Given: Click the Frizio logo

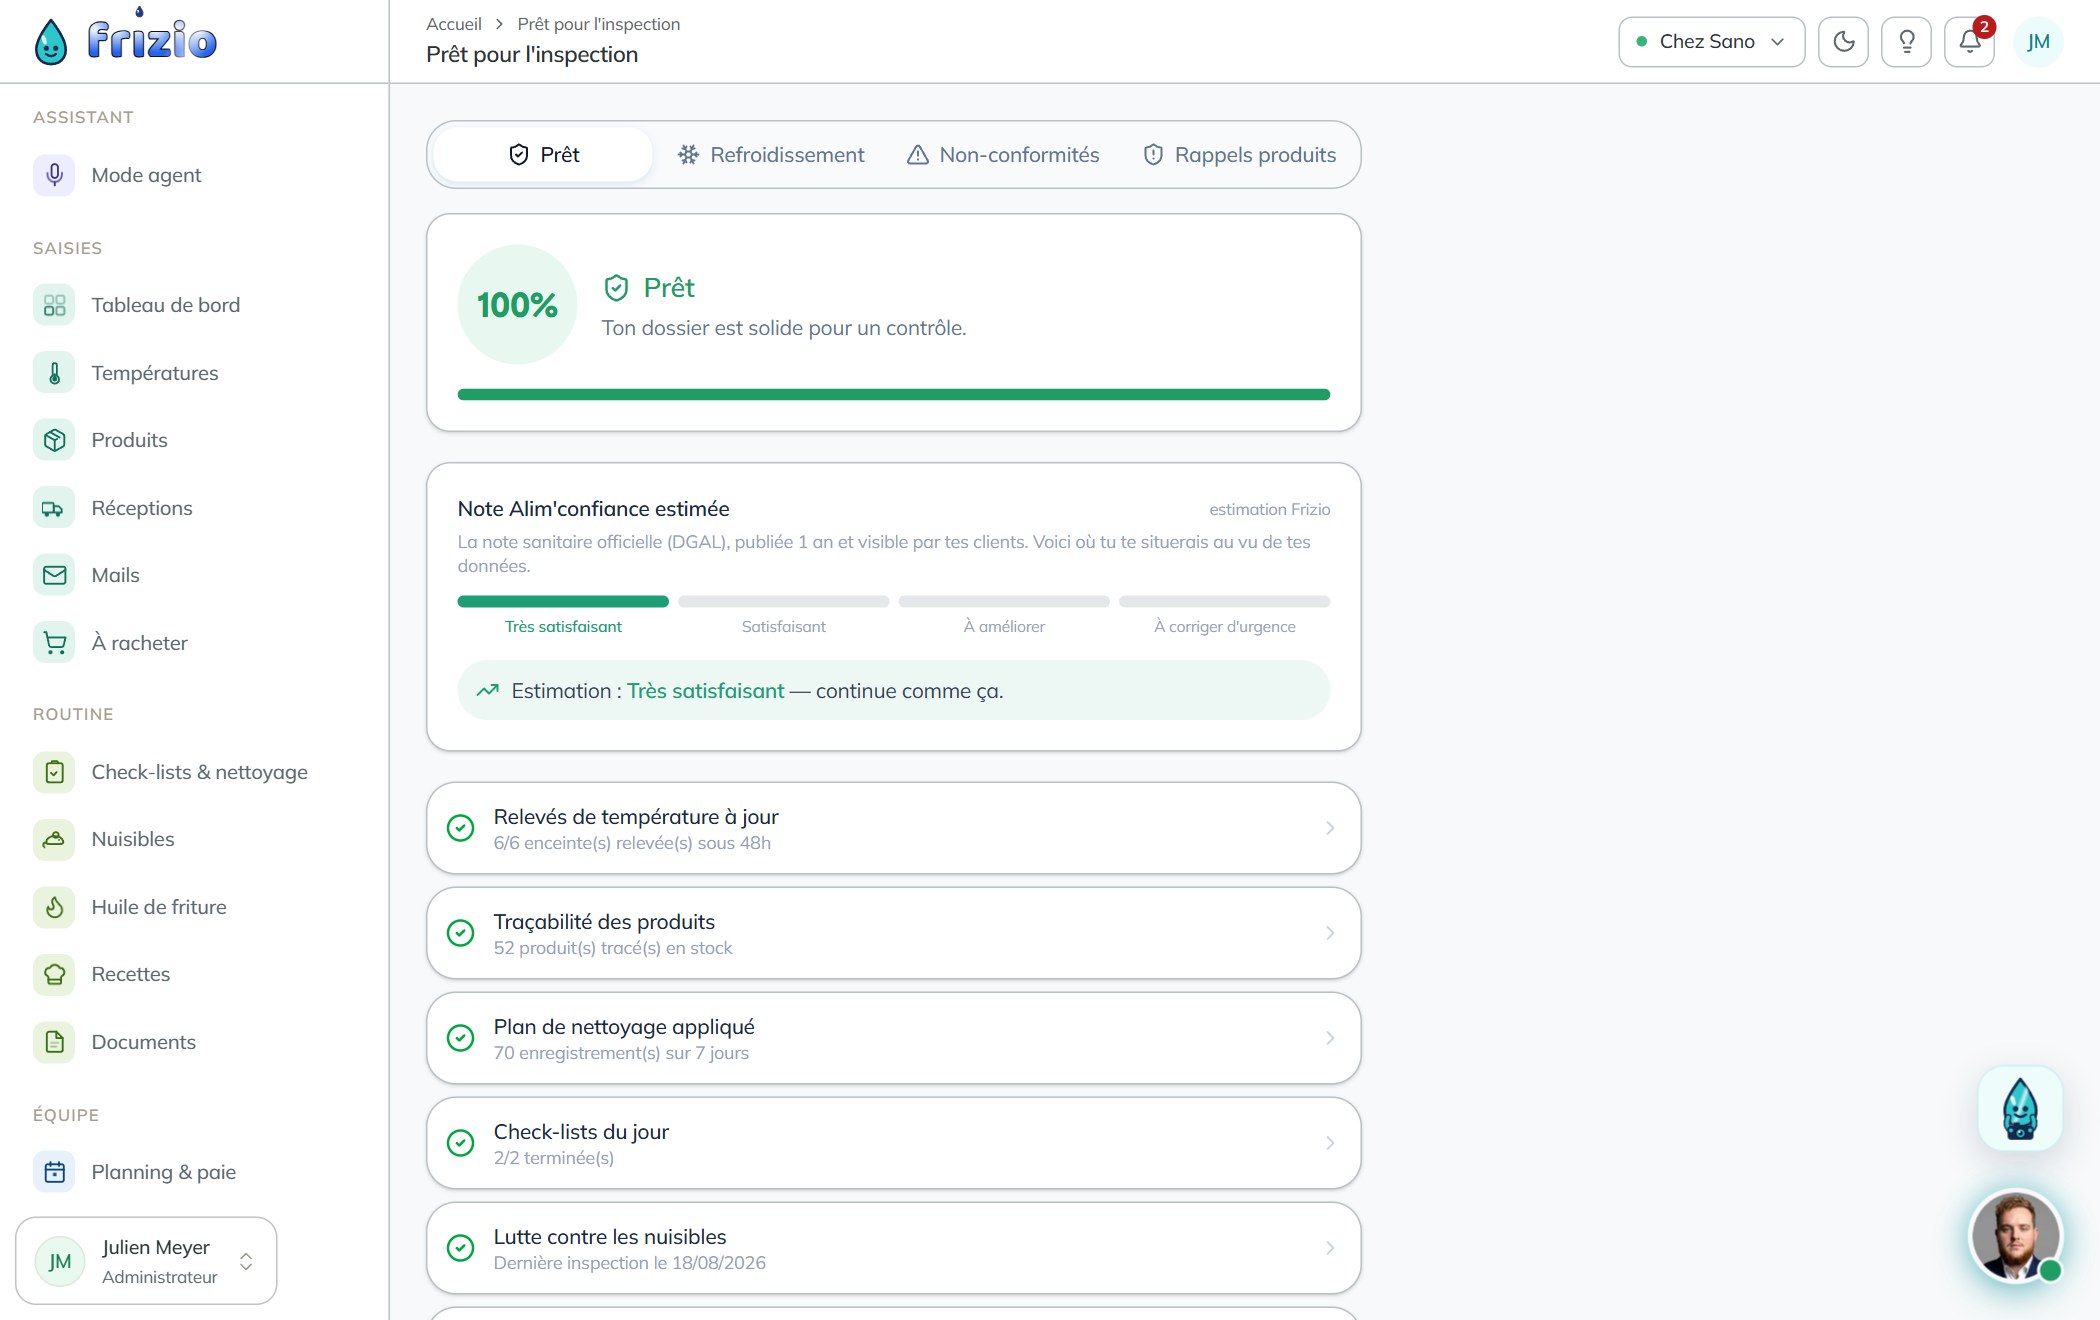Looking at the screenshot, I should 125,40.
